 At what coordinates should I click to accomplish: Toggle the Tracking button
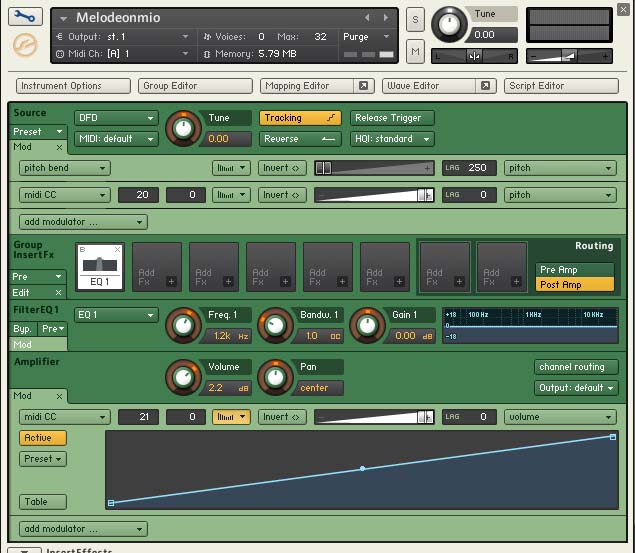[300, 118]
